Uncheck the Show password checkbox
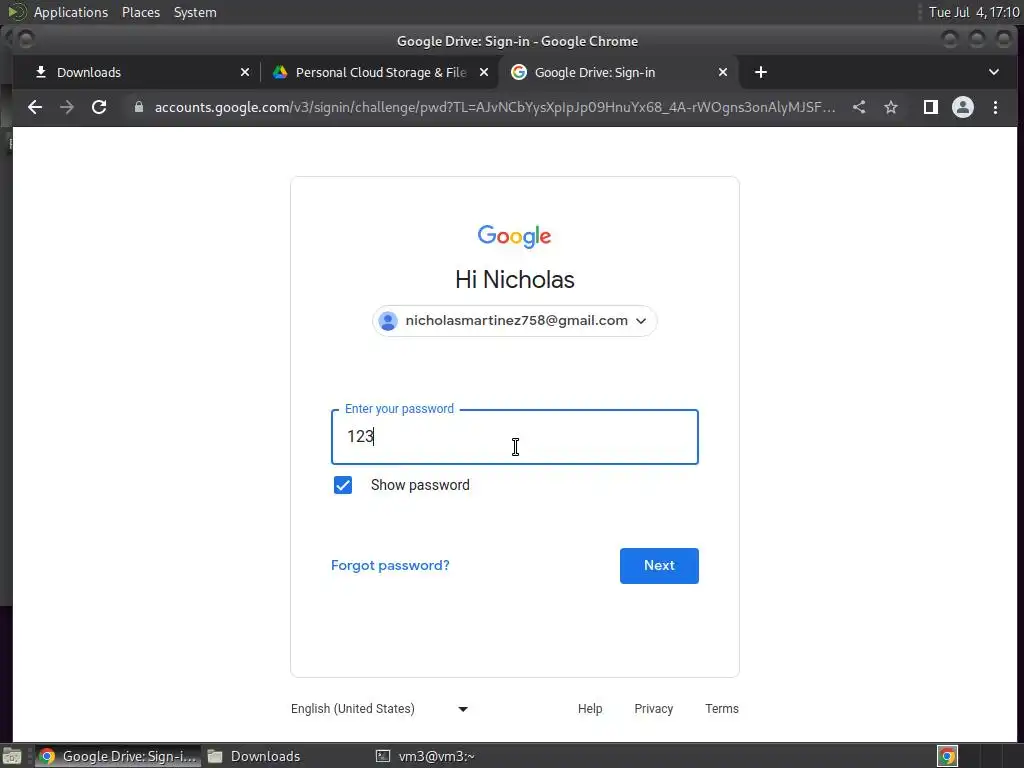 click(x=343, y=485)
